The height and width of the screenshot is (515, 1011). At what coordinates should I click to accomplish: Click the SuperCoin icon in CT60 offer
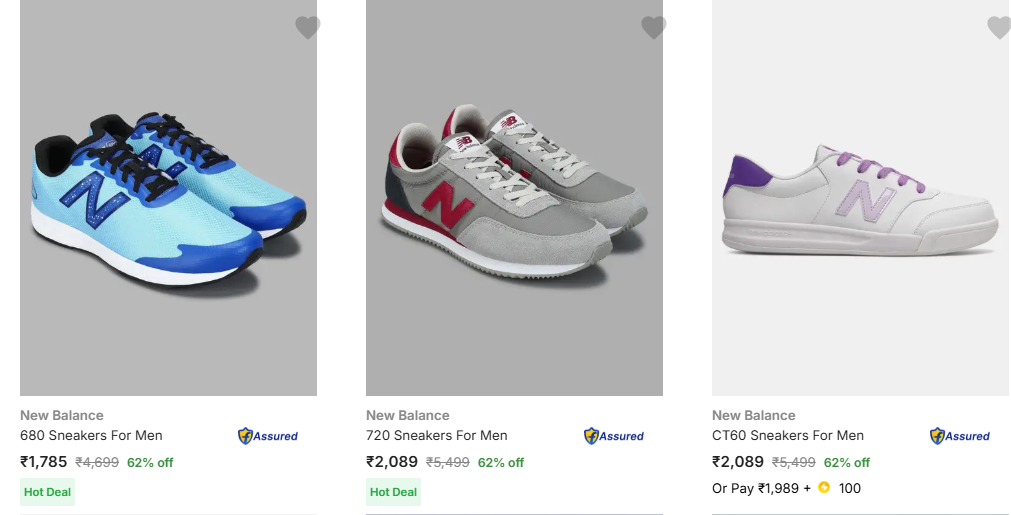pyautogui.click(x=824, y=488)
